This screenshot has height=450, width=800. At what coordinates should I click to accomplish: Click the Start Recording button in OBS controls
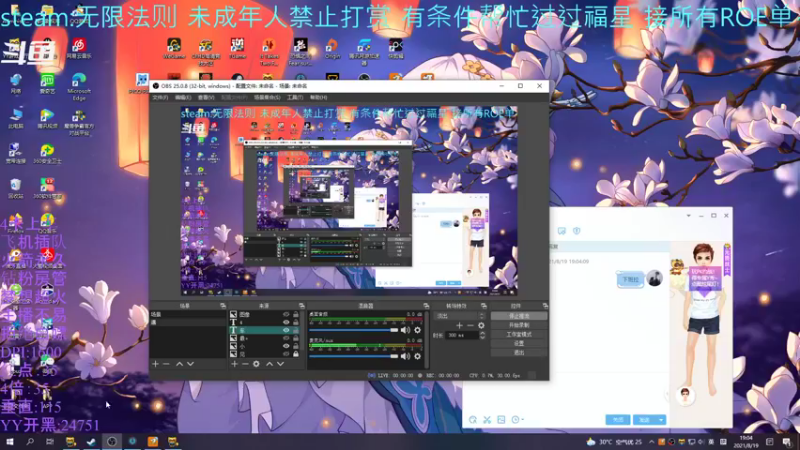519,326
